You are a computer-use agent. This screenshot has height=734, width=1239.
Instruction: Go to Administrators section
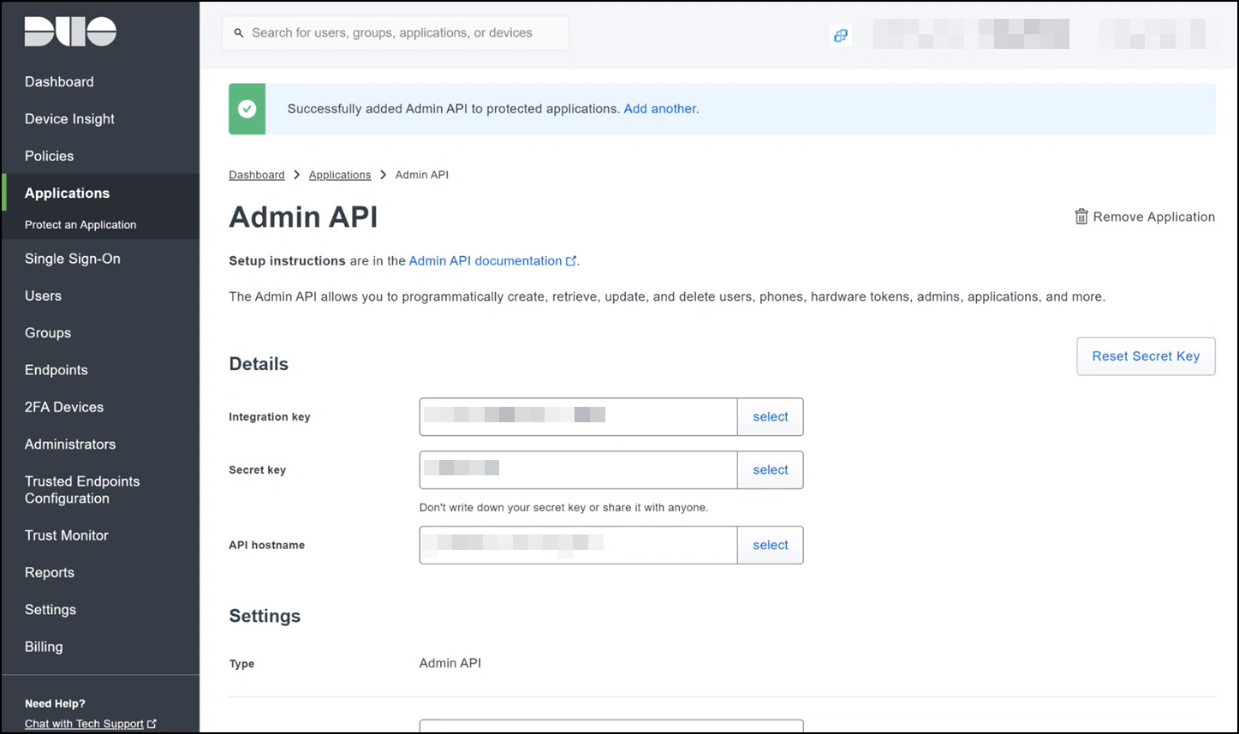pos(70,444)
